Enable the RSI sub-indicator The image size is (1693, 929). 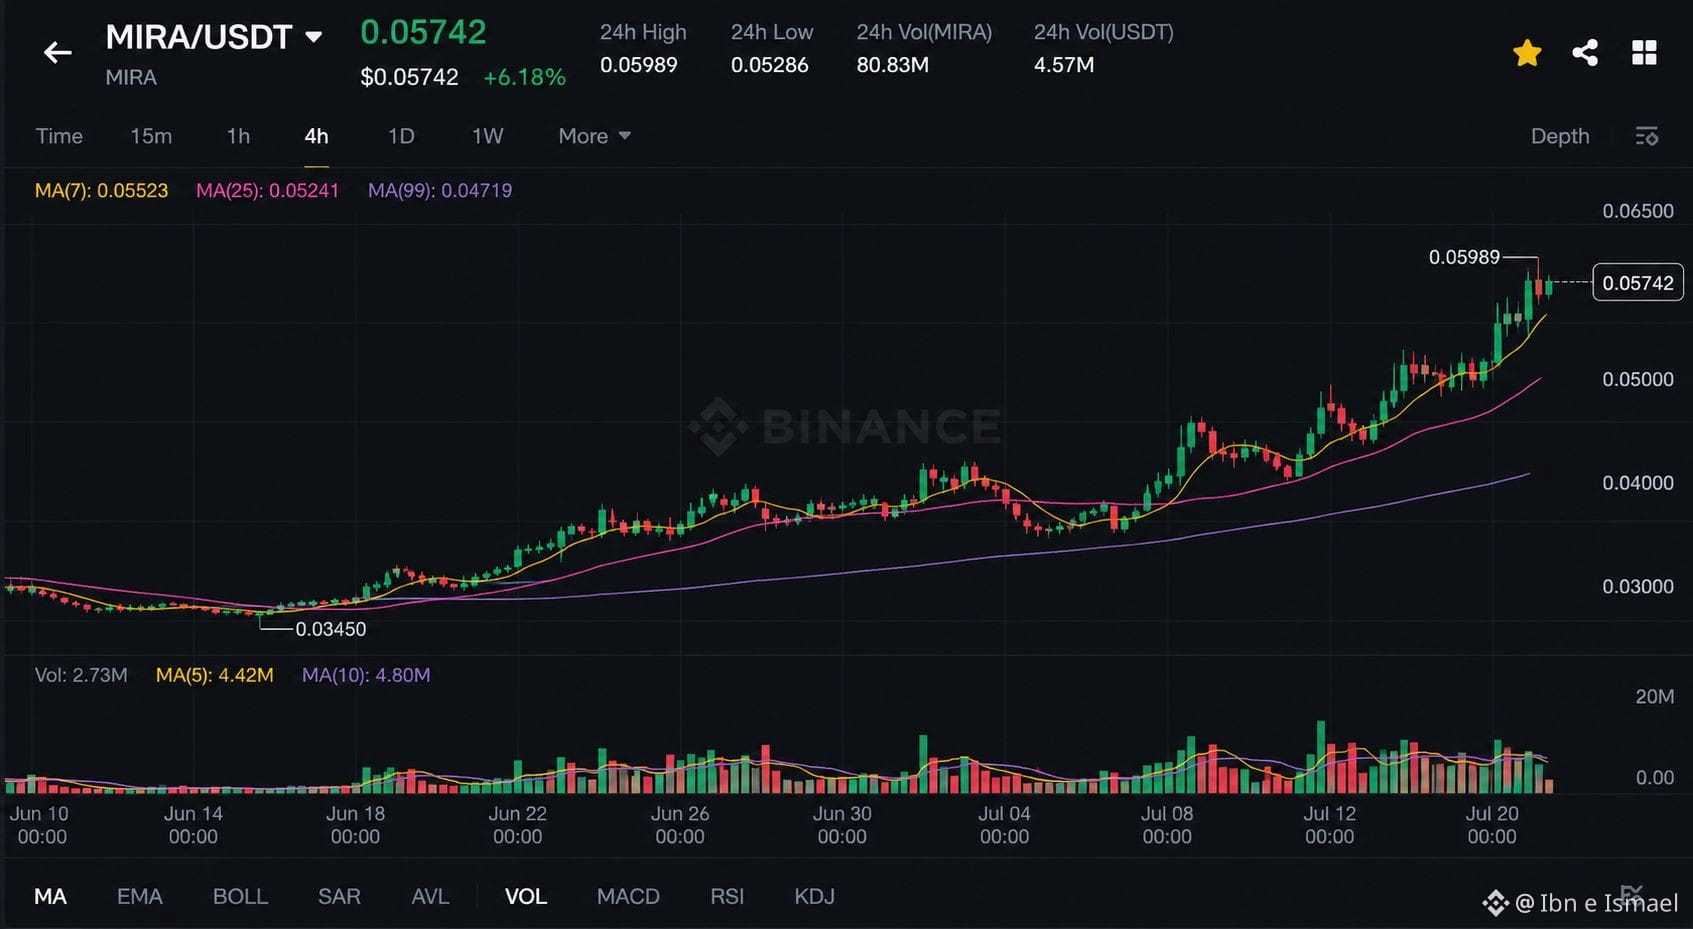727,896
